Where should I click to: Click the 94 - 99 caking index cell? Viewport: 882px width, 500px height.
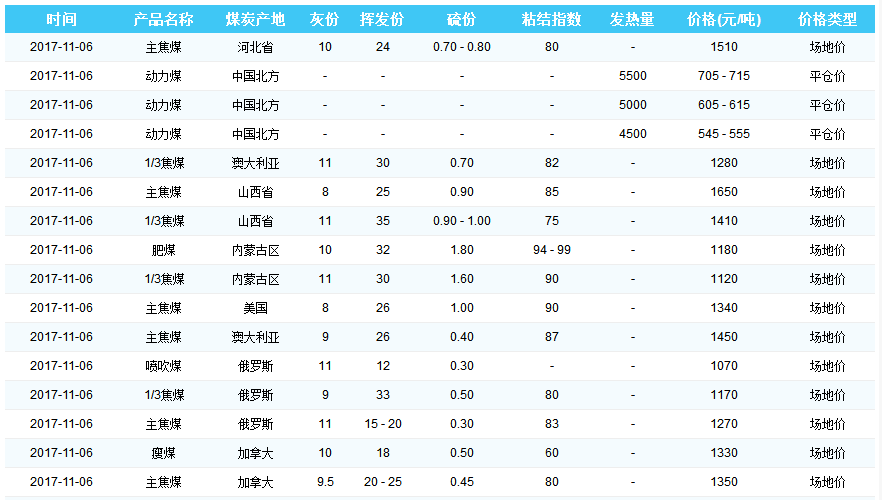pos(551,250)
